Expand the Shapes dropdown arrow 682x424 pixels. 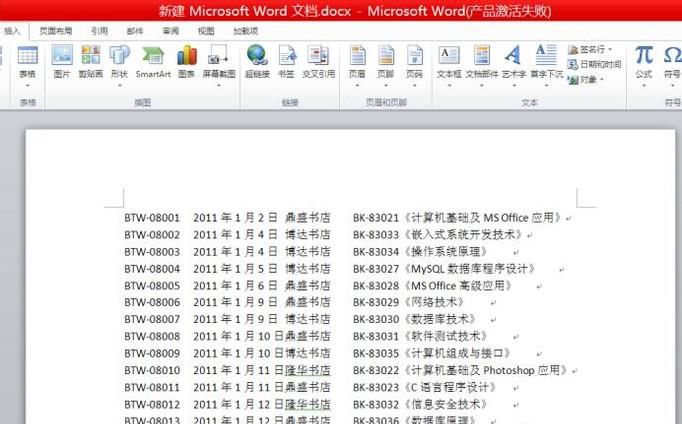119,86
